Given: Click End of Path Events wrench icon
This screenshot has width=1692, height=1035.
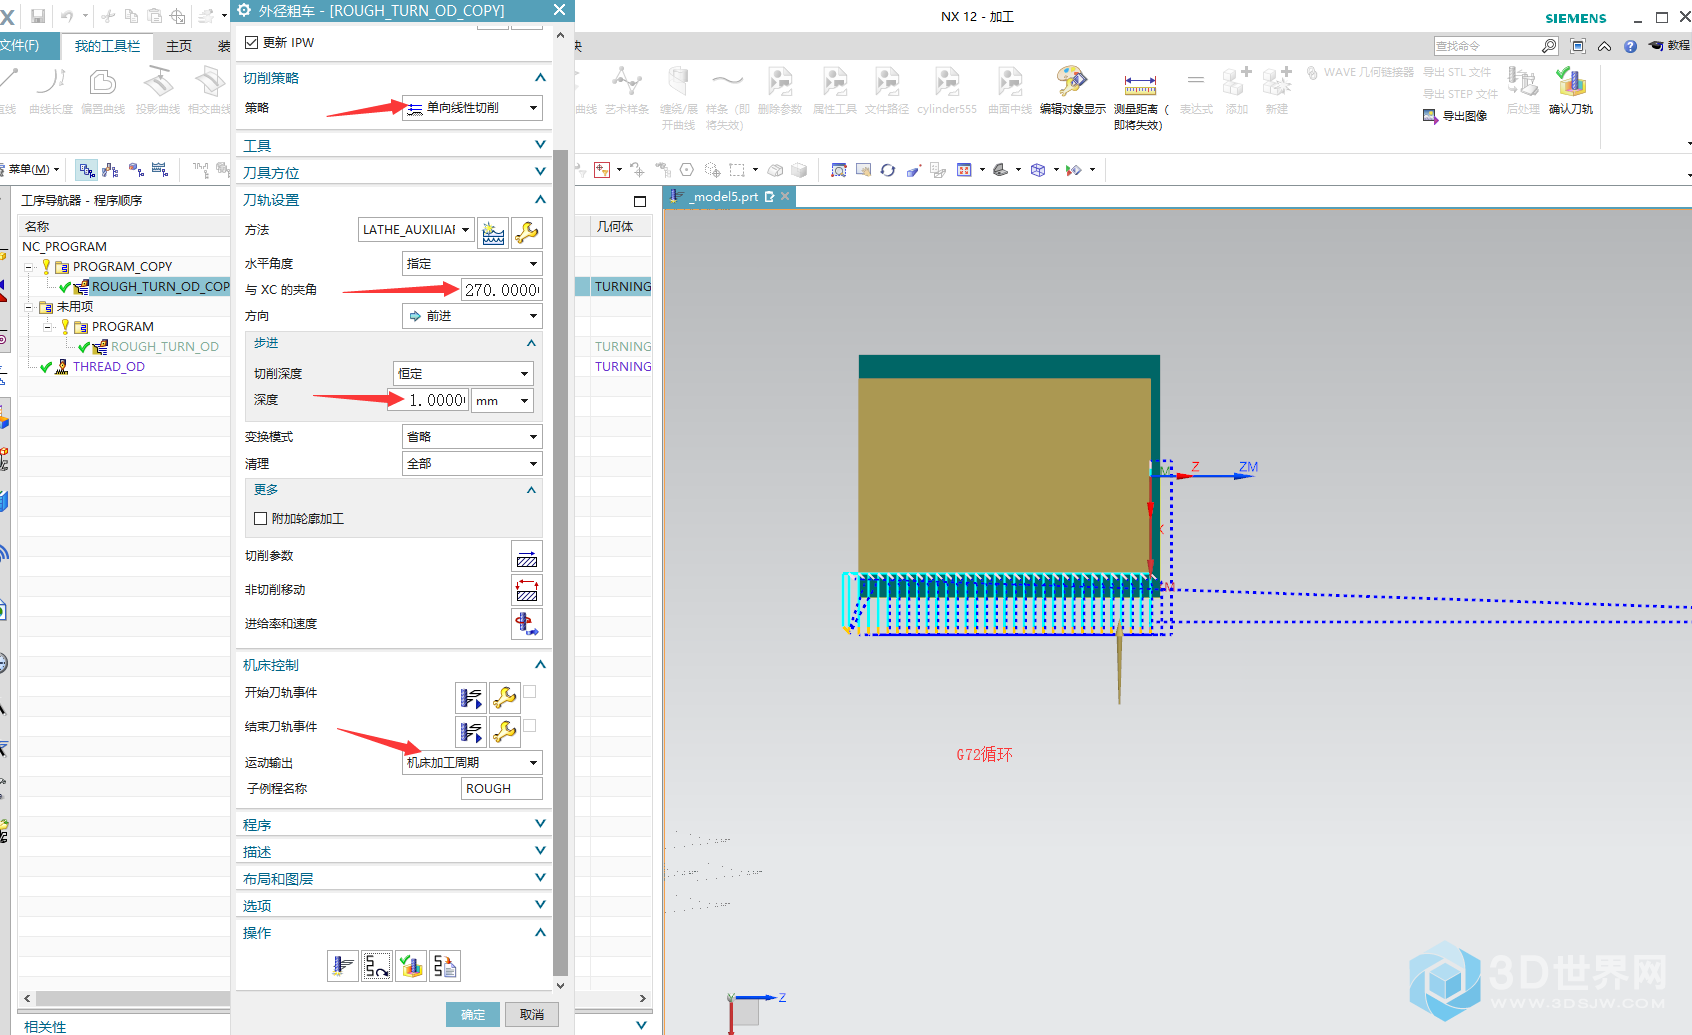Looking at the screenshot, I should coord(505,731).
